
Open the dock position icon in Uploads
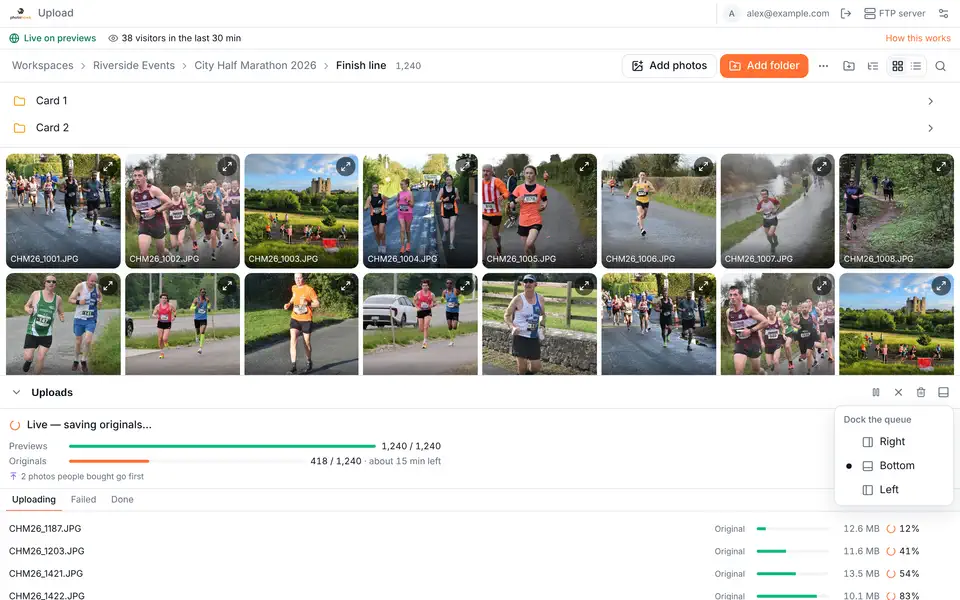pos(943,392)
